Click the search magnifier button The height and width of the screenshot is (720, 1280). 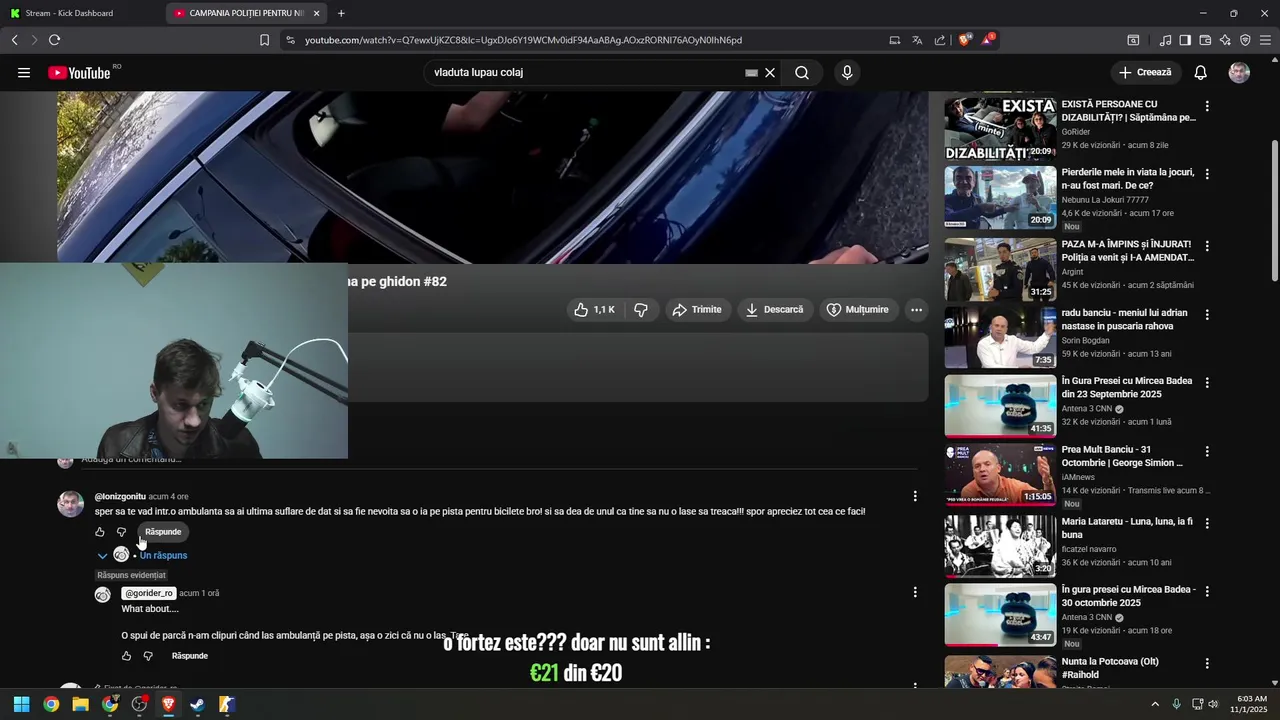802,72
